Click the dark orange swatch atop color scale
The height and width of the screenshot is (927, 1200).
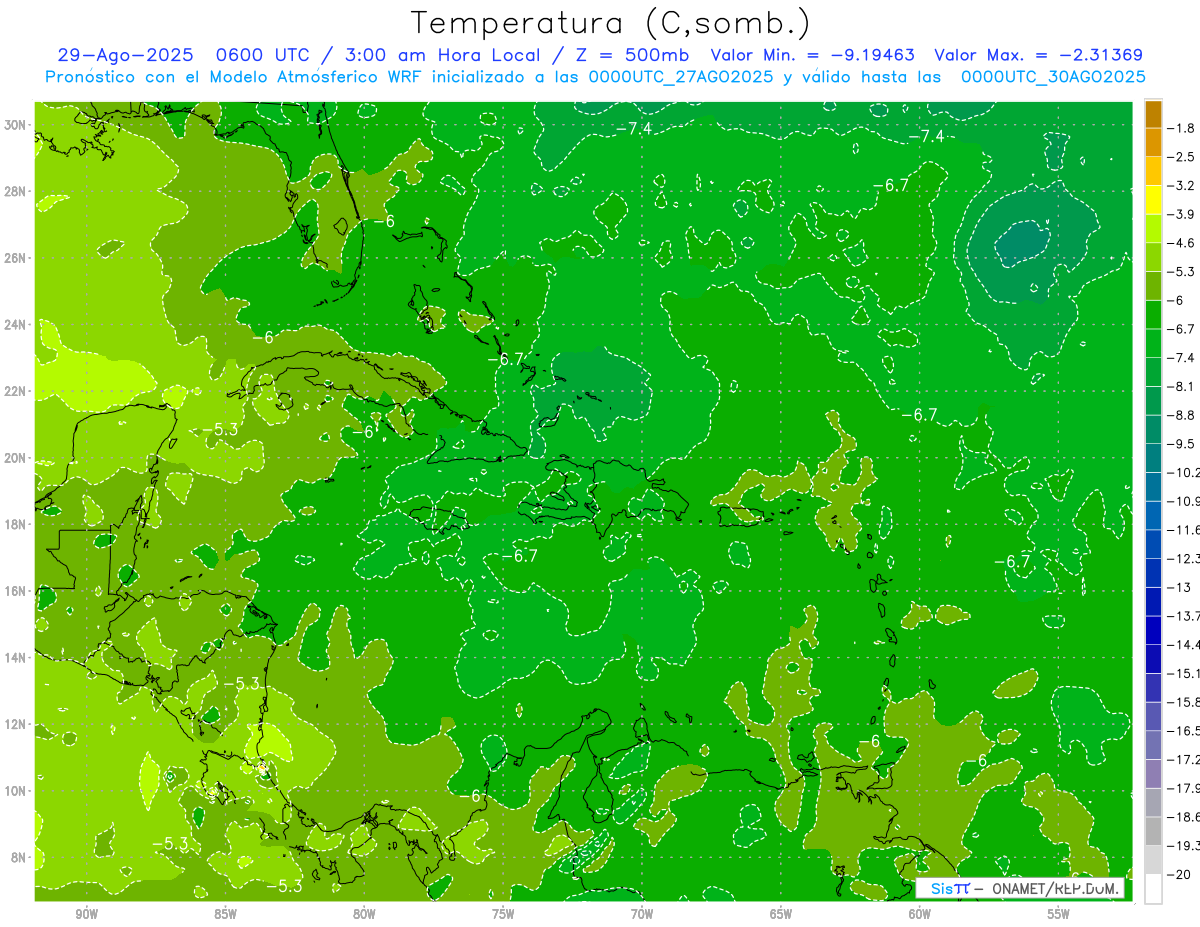point(1153,114)
